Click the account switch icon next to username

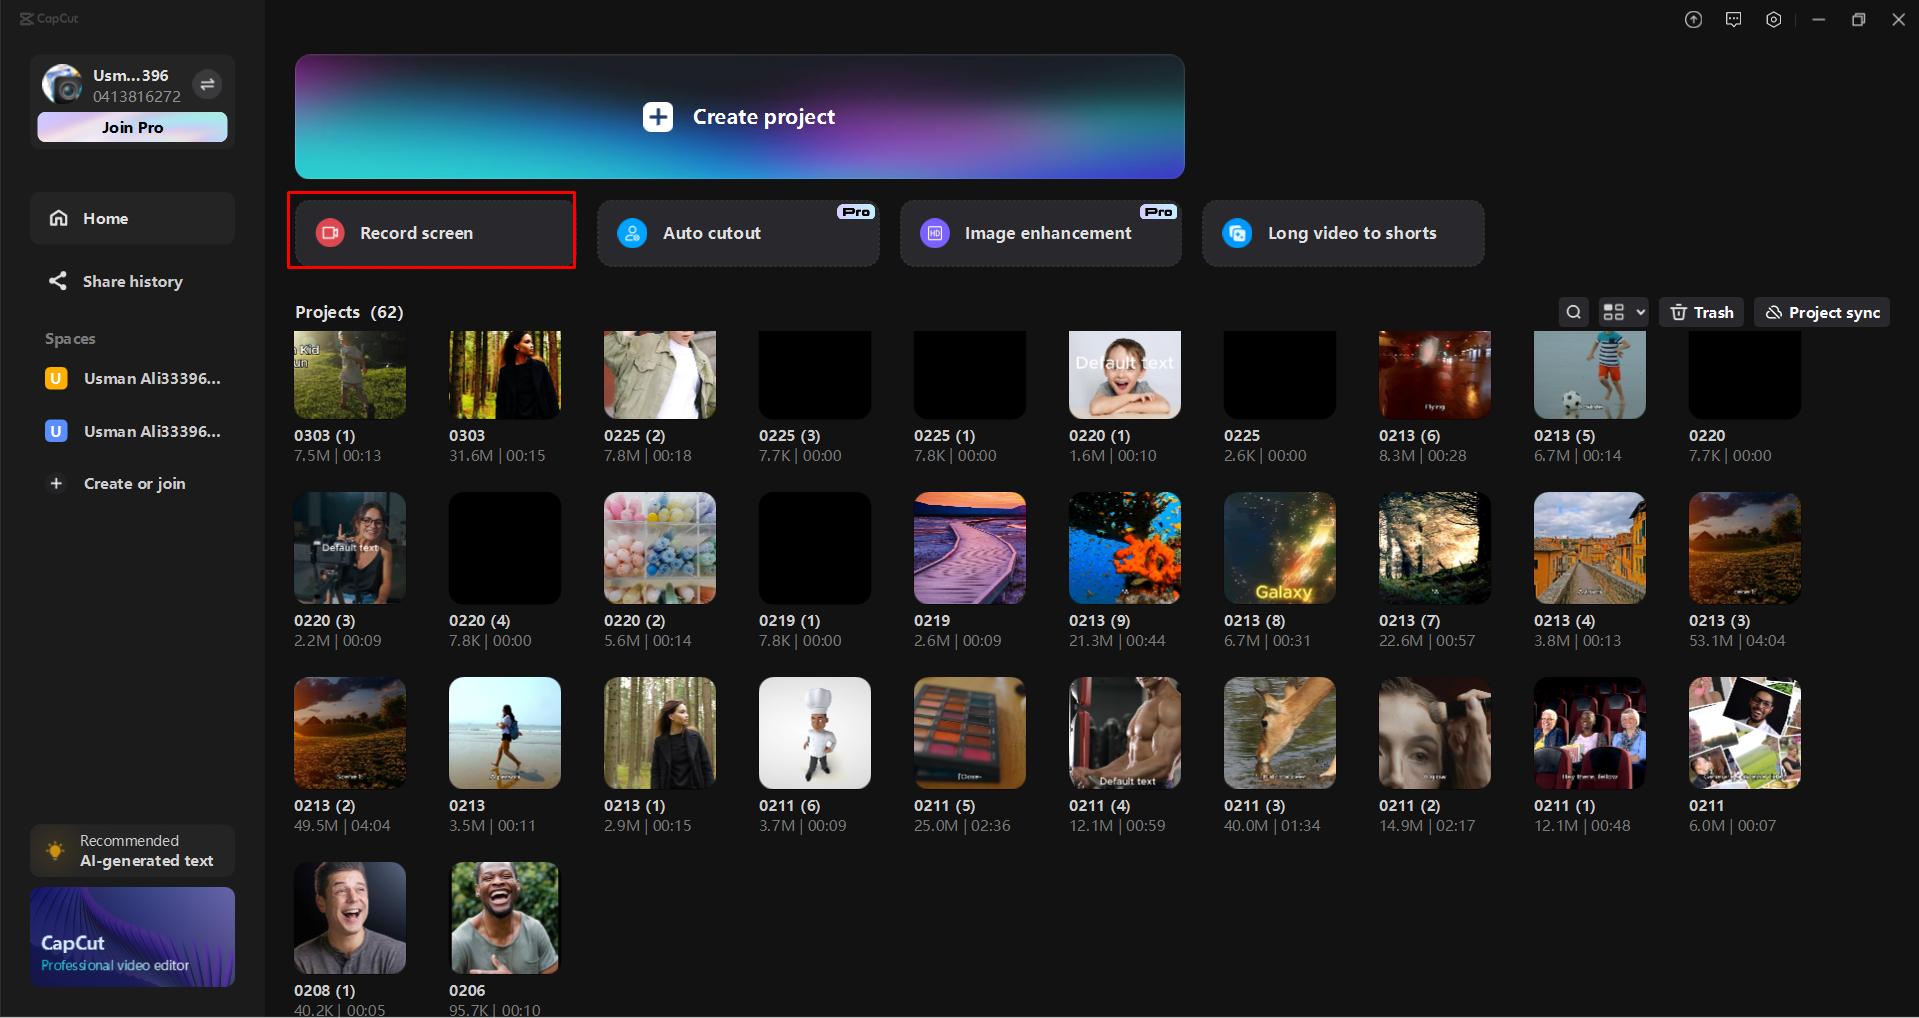click(x=207, y=84)
